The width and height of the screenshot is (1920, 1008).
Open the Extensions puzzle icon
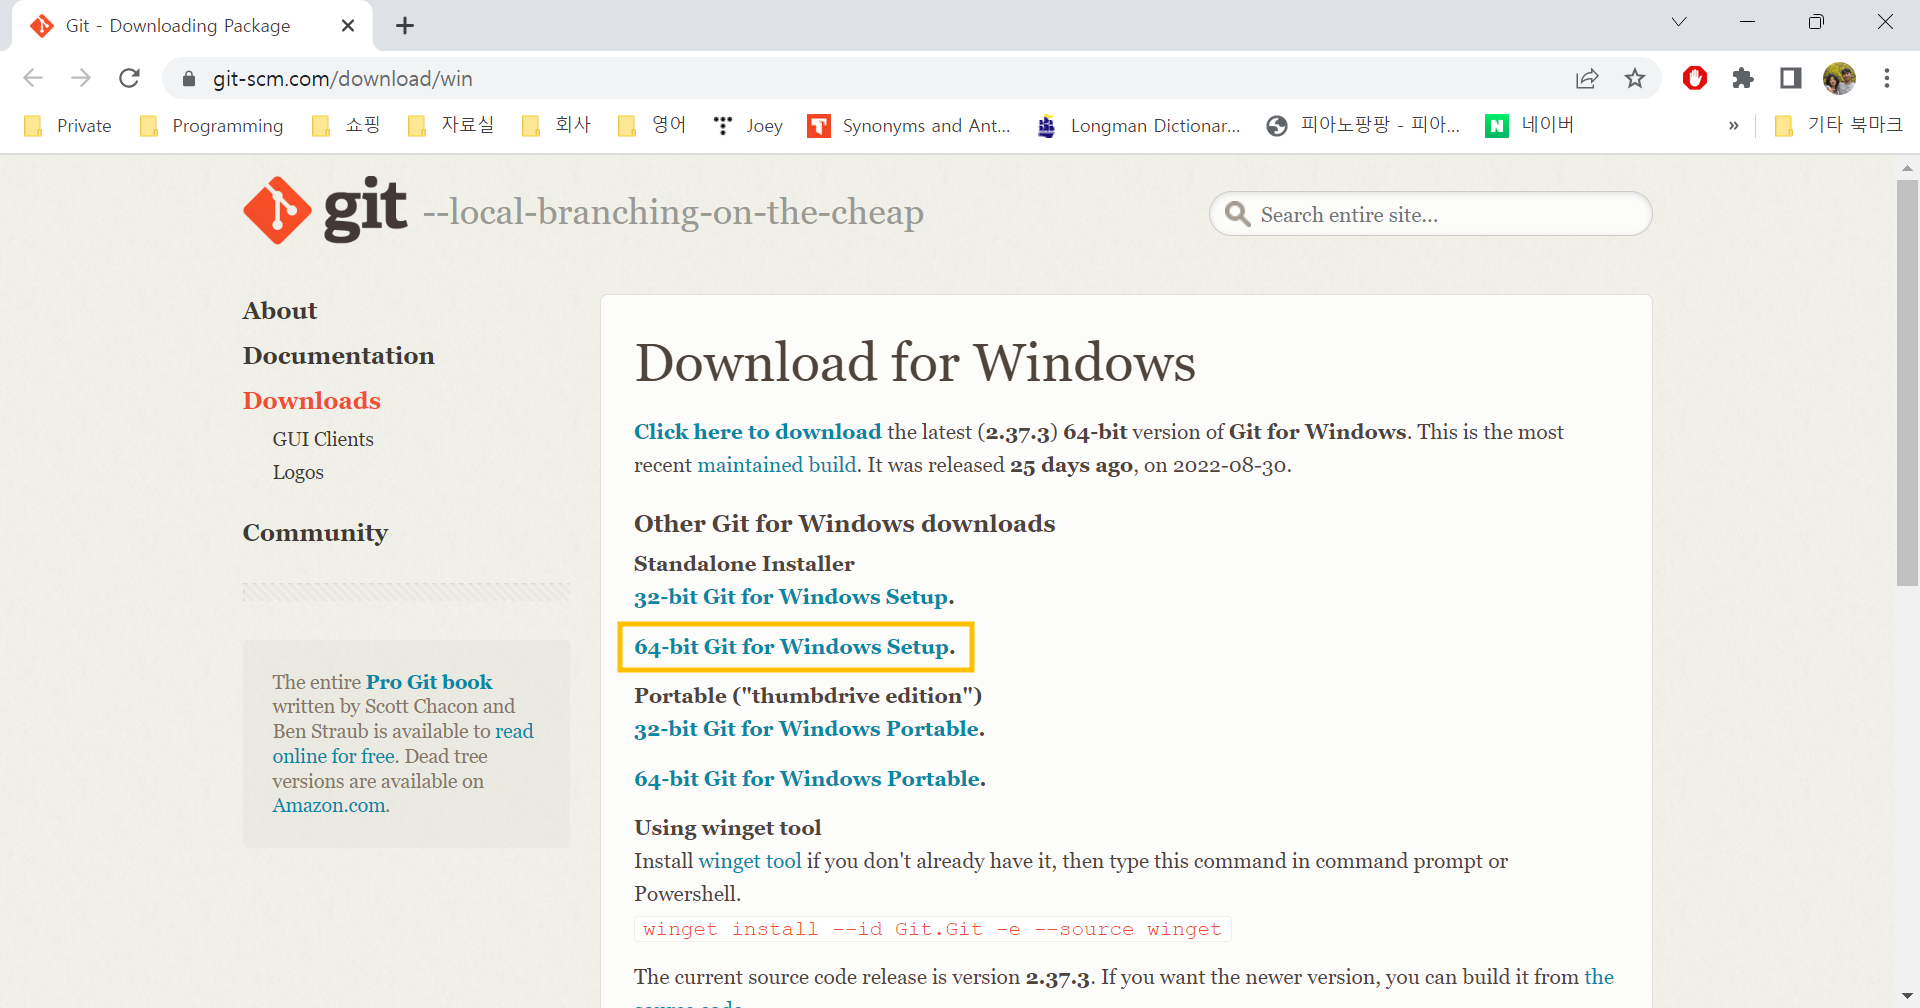click(x=1743, y=78)
